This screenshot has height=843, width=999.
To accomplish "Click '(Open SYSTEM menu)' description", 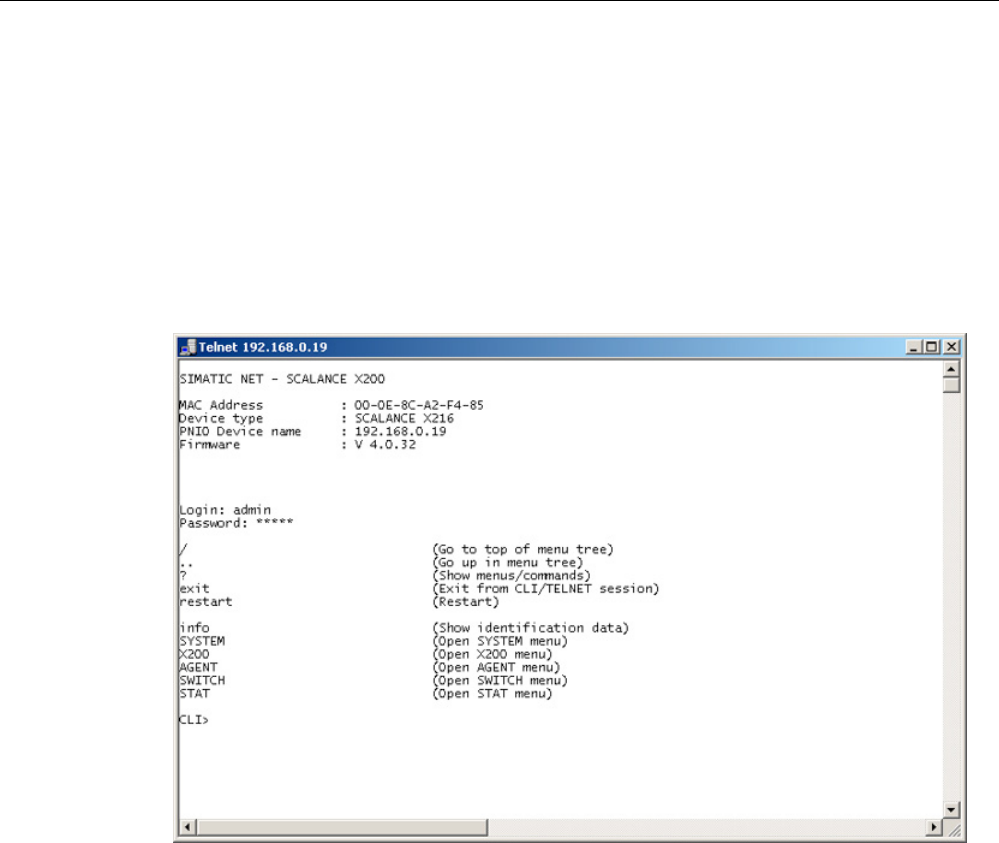I will (500, 641).
